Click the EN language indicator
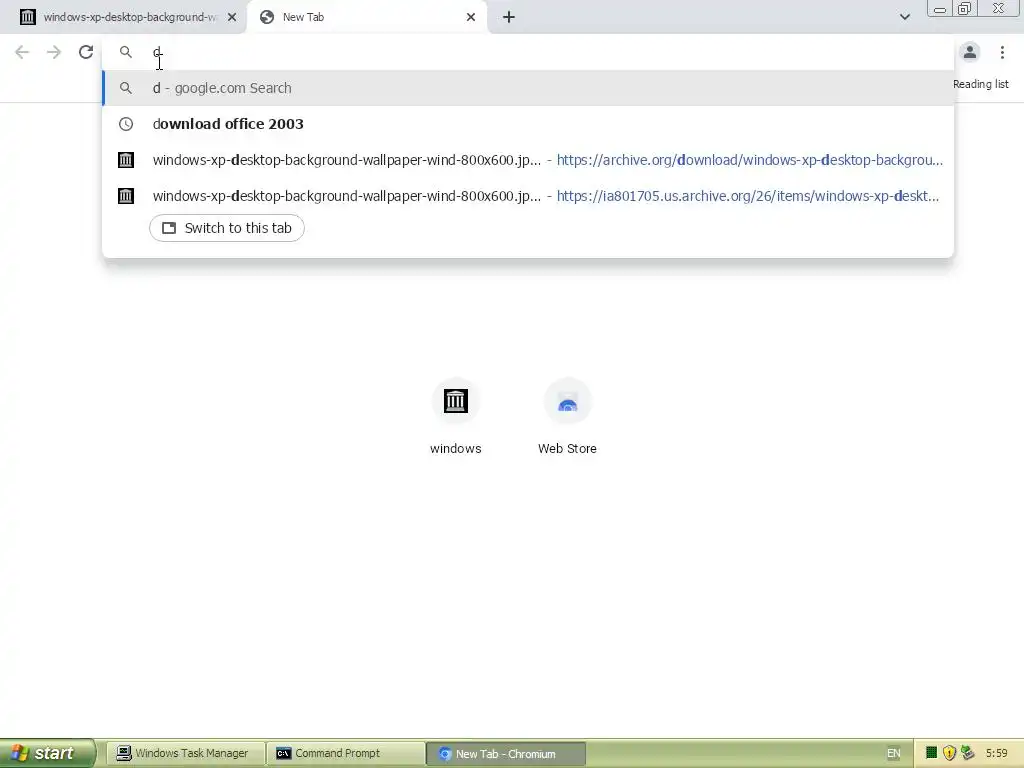The image size is (1024, 768). click(x=893, y=753)
